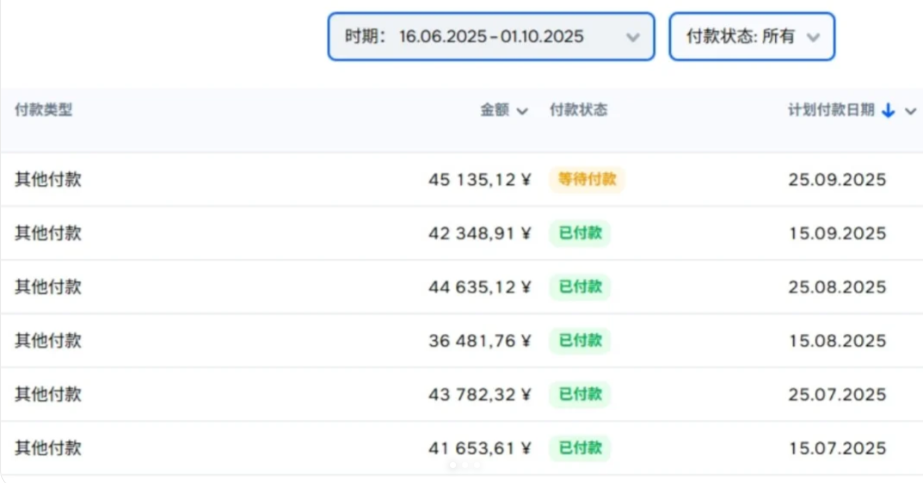Click the date 15.07.2025 in last row
Screen dimensions: 923x483
tap(837, 449)
